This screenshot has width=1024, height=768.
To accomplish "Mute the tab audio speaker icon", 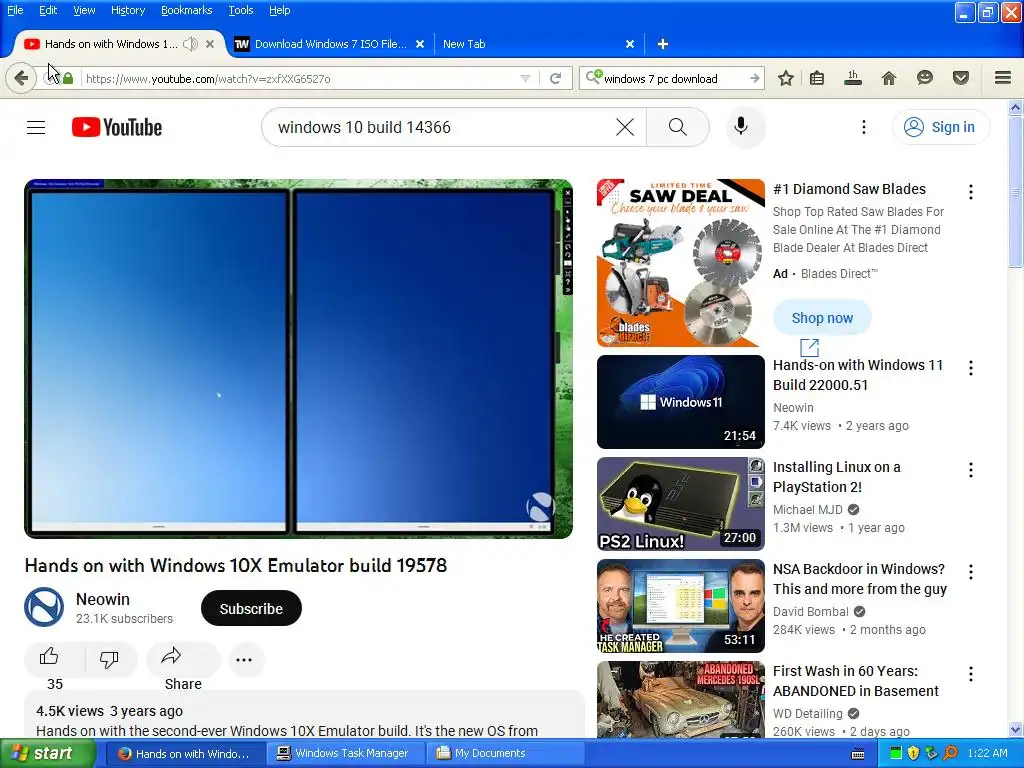I will tap(190, 44).
